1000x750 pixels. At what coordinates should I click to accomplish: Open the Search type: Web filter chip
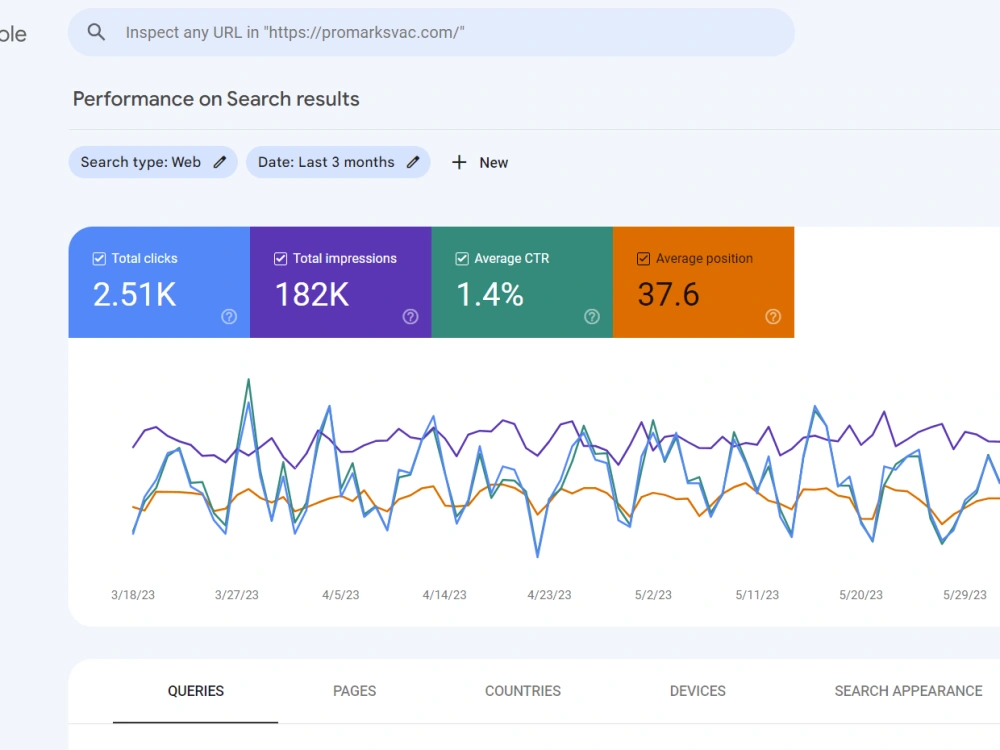[x=153, y=162]
